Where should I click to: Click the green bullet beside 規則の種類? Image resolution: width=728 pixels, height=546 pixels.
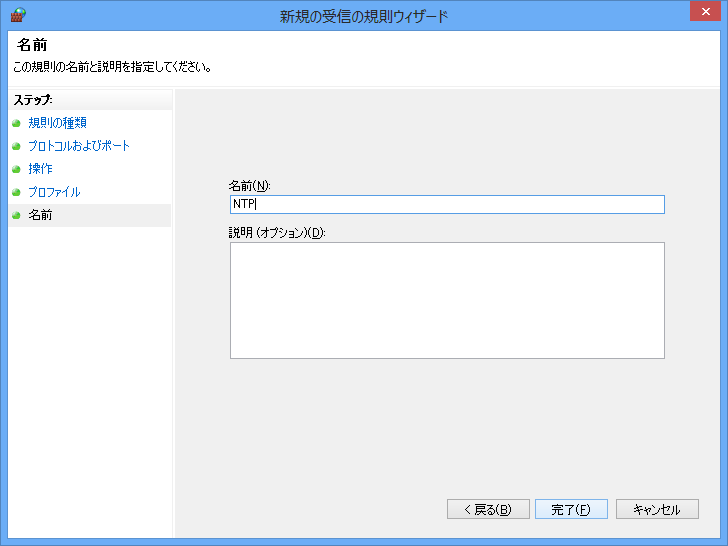(16, 123)
